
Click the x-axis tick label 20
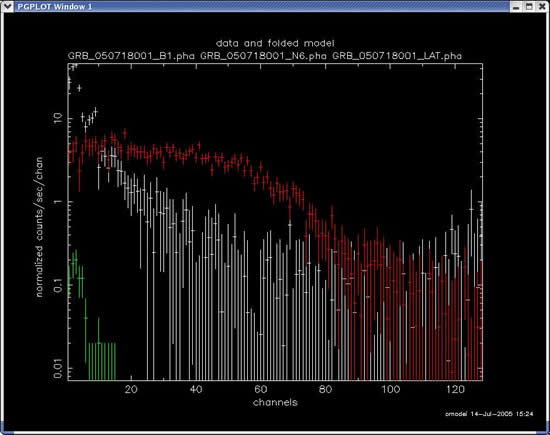pyautogui.click(x=131, y=389)
